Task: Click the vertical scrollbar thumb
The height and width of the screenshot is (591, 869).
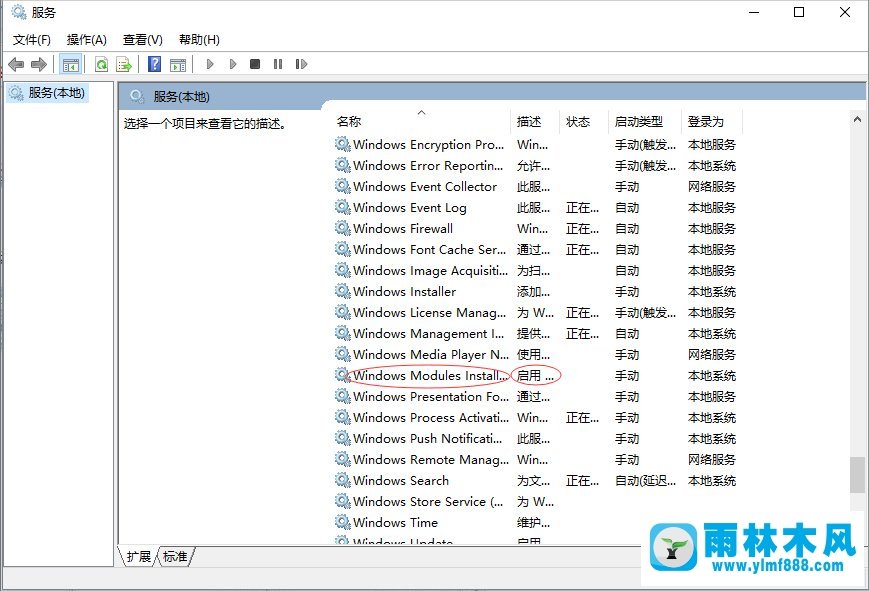Action: pyautogui.click(x=857, y=475)
